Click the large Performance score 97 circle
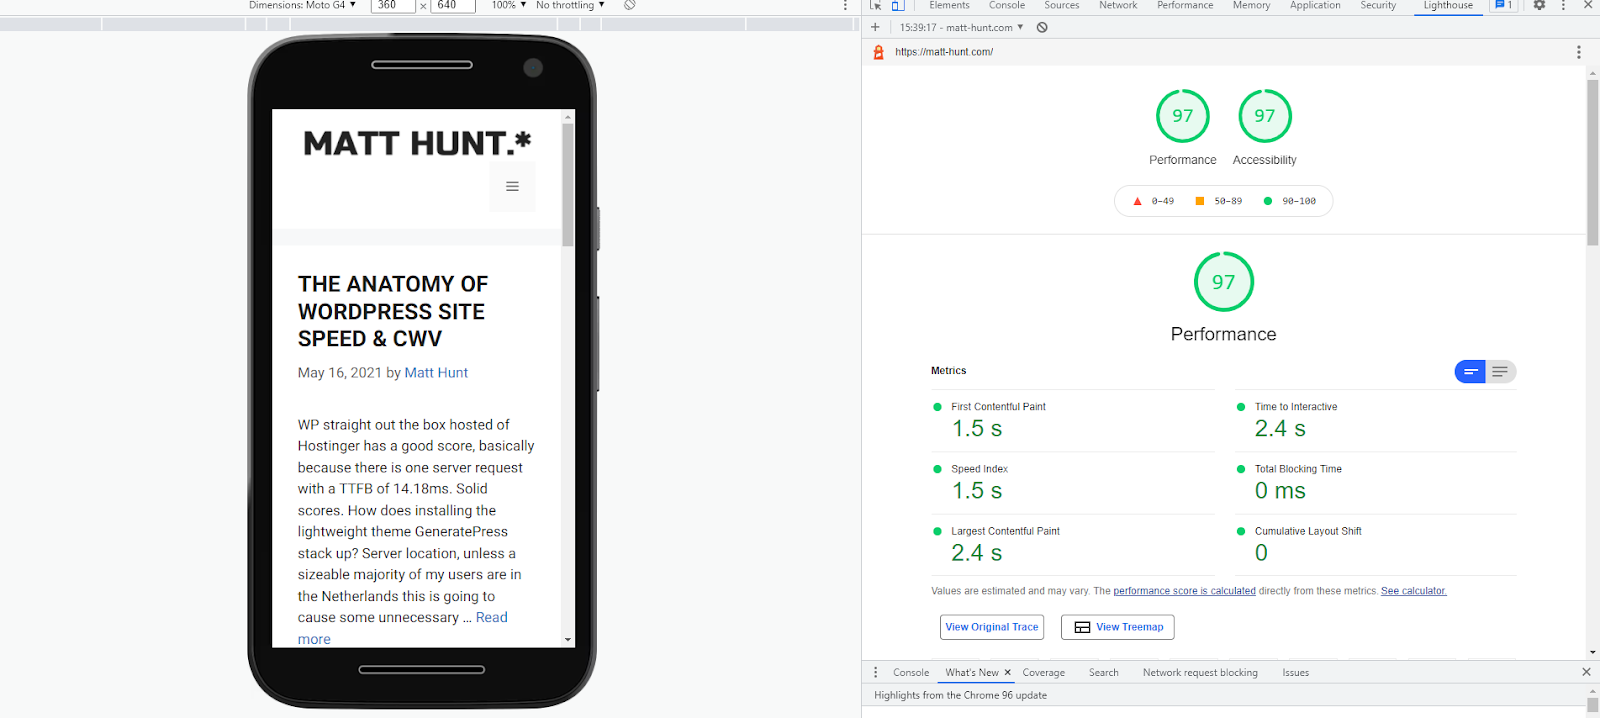This screenshot has width=1600, height=718. [1224, 282]
